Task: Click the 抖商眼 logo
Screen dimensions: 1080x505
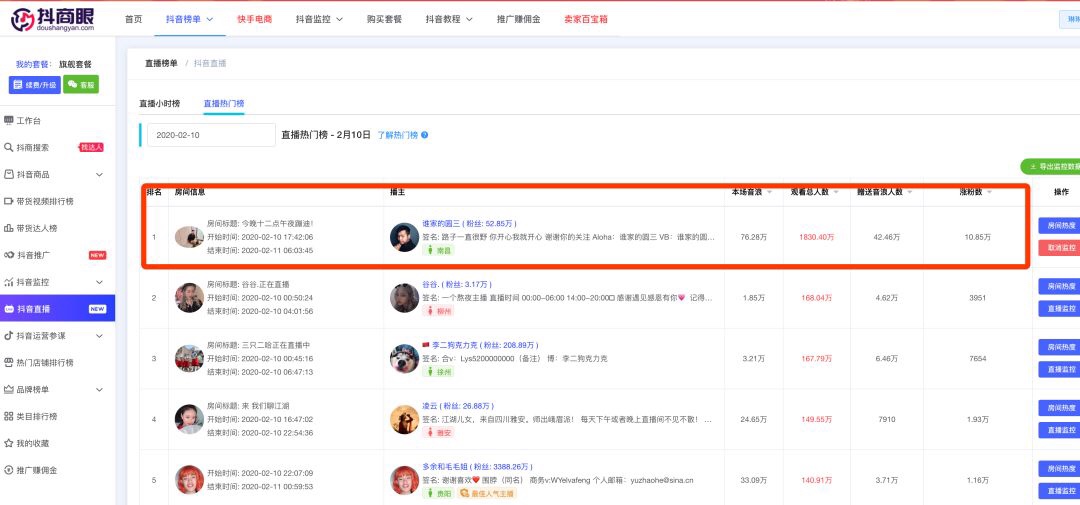Action: [53, 19]
